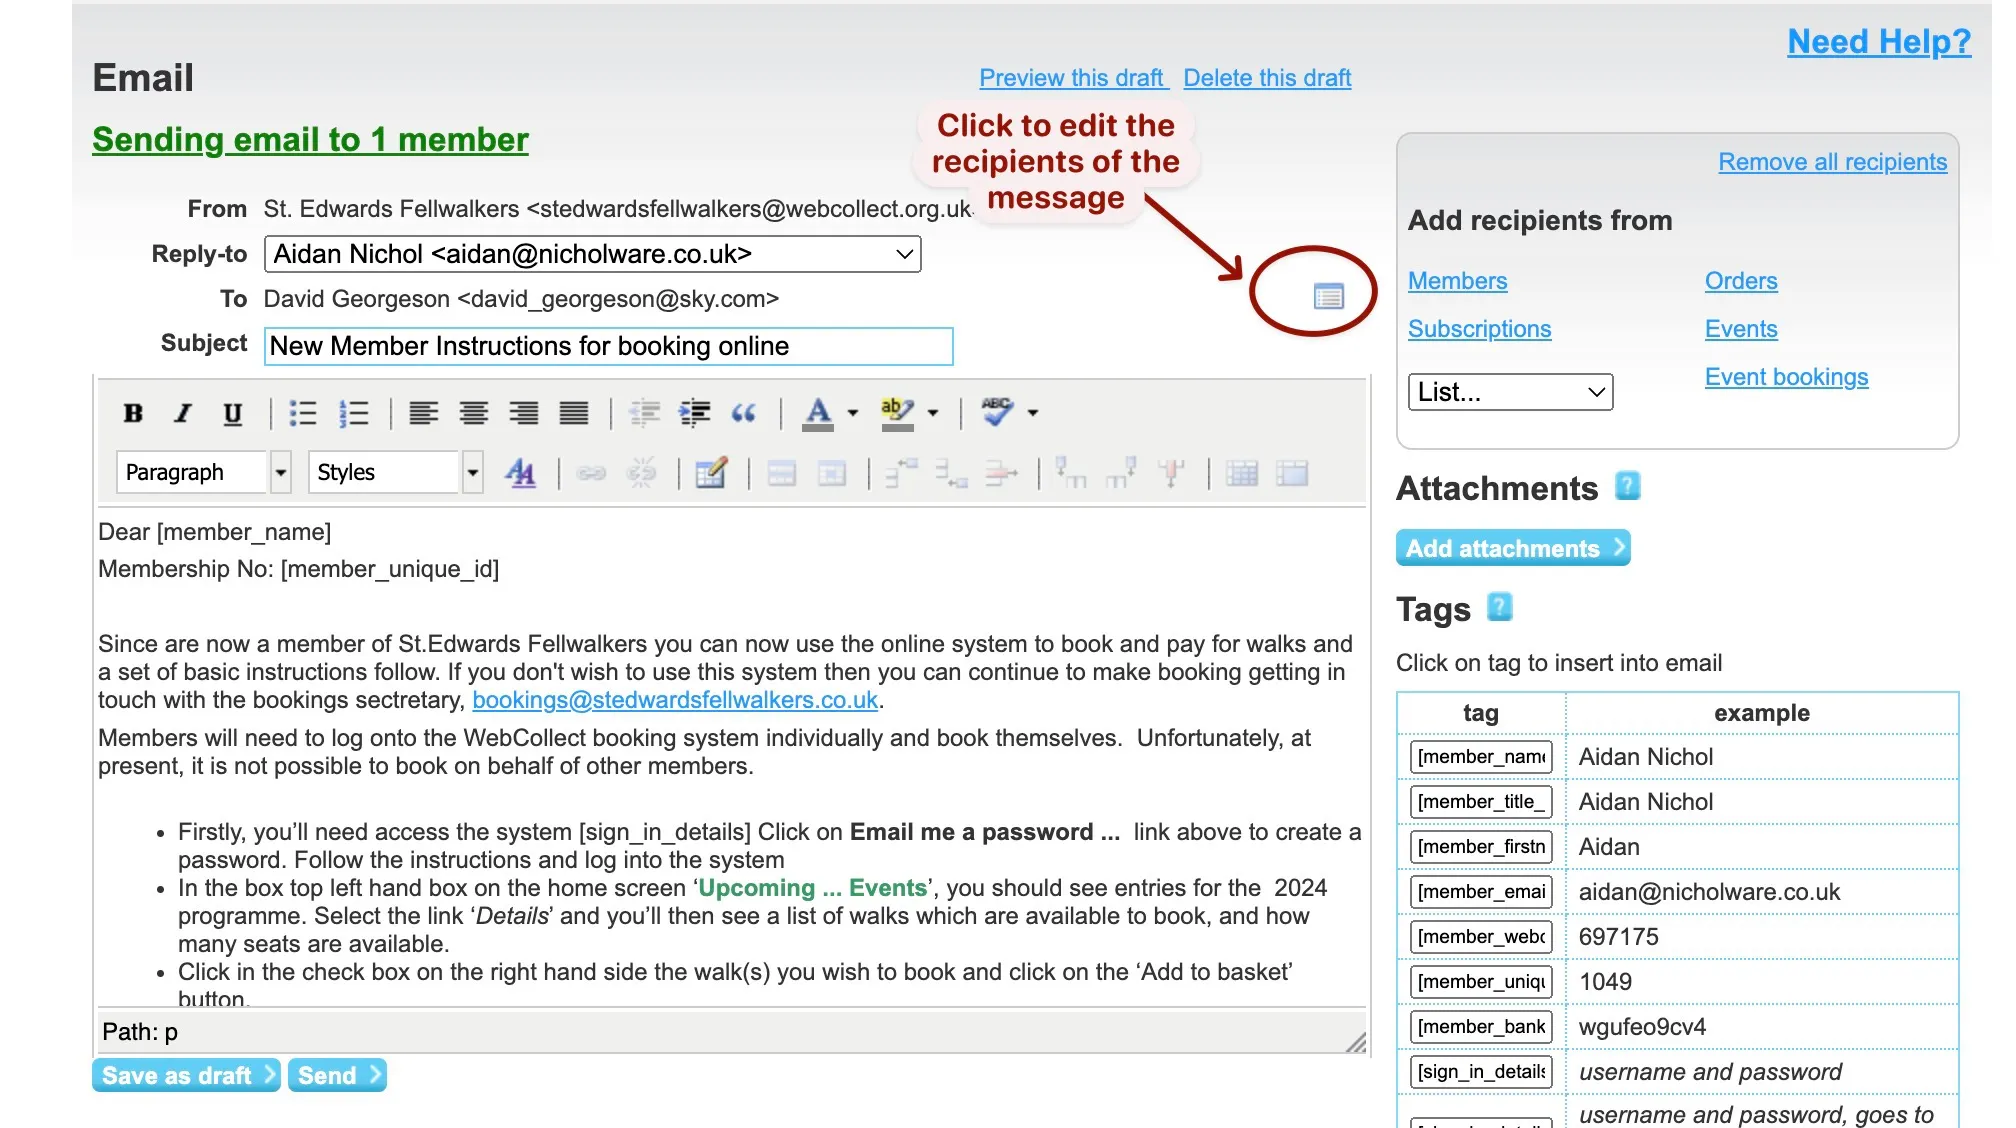The width and height of the screenshot is (2016, 1128).
Task: Click the Italic formatting icon
Action: [x=181, y=410]
